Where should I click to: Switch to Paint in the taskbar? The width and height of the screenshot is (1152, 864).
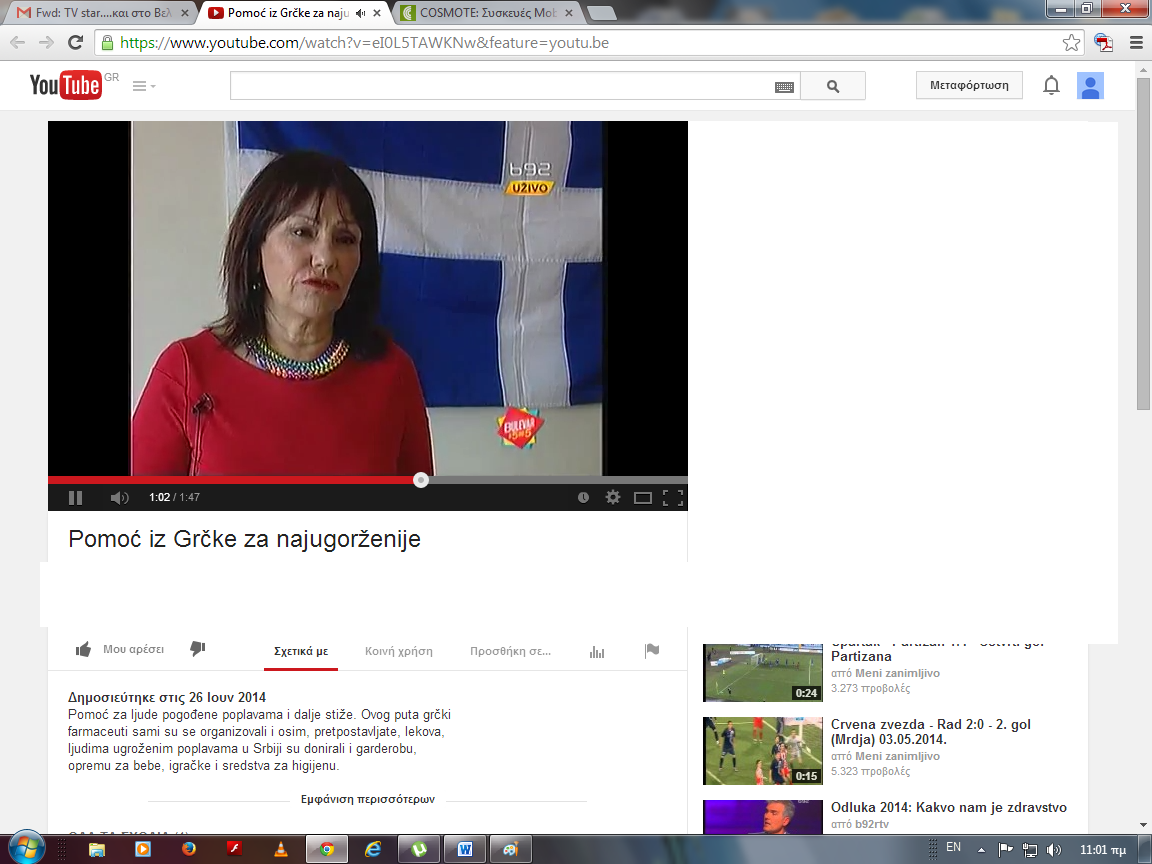(511, 850)
